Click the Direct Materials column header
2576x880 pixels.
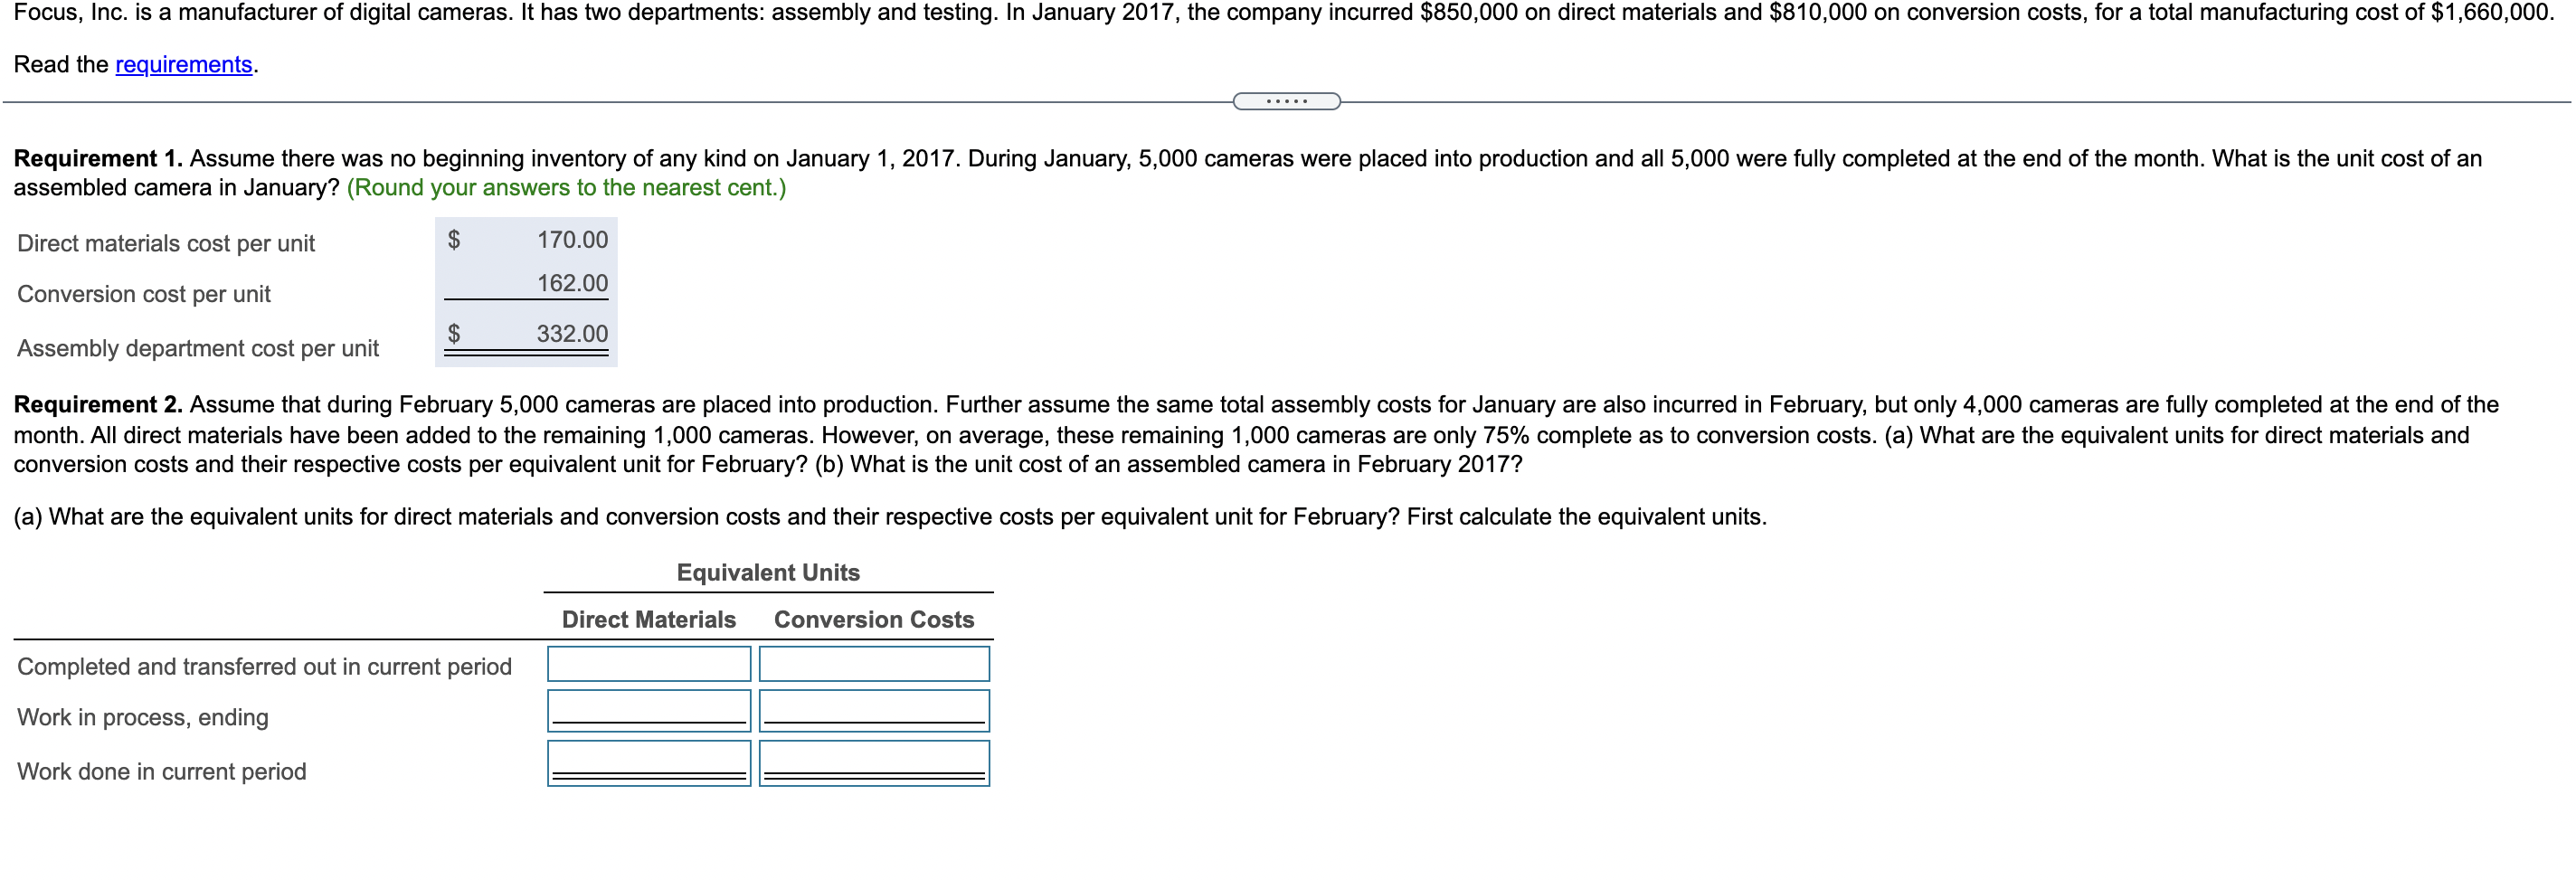(x=649, y=620)
